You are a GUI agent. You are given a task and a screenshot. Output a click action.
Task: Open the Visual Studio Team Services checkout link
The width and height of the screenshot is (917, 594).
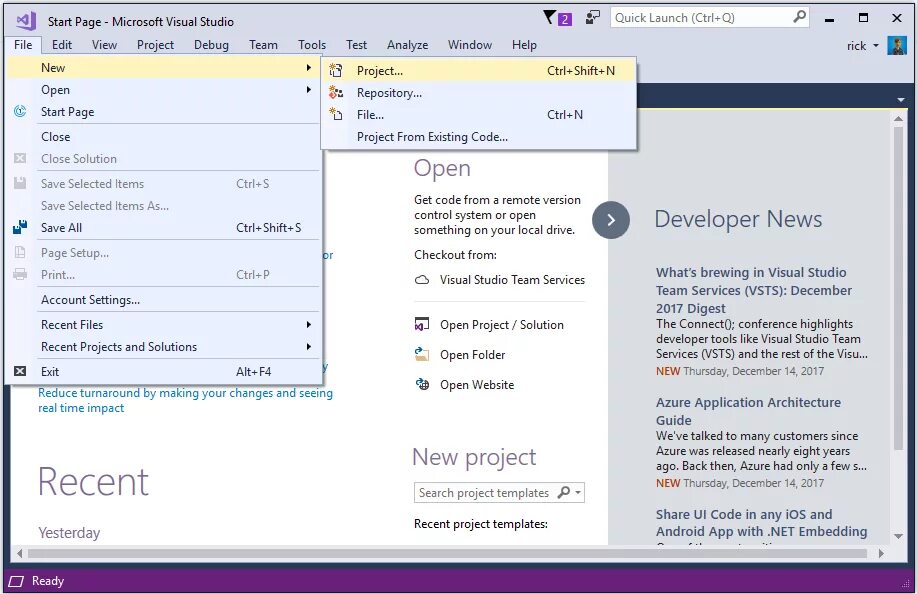[512, 280]
